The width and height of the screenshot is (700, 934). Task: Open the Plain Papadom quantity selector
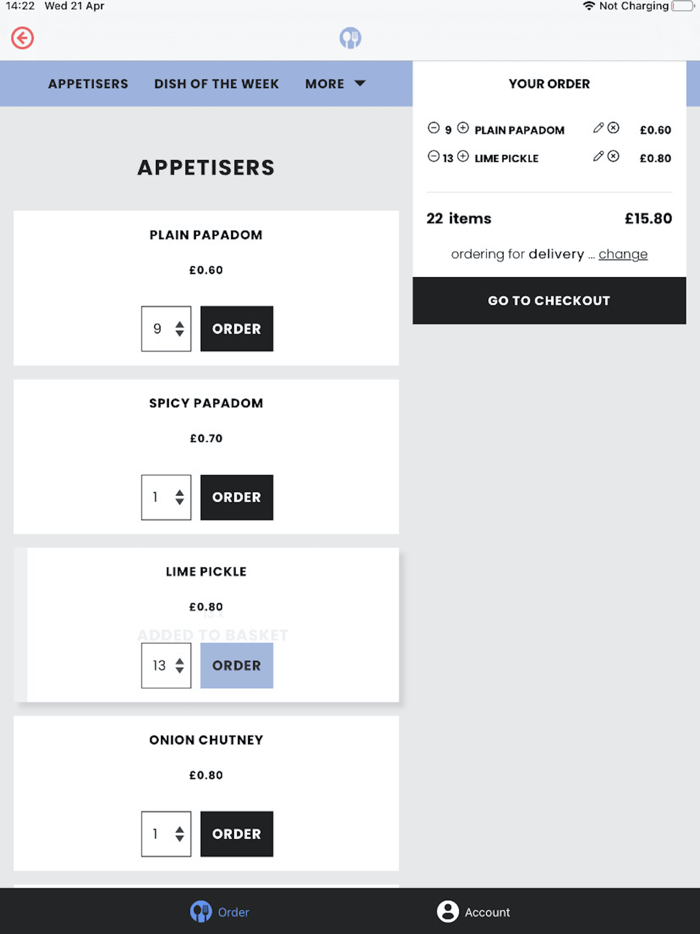pos(166,329)
